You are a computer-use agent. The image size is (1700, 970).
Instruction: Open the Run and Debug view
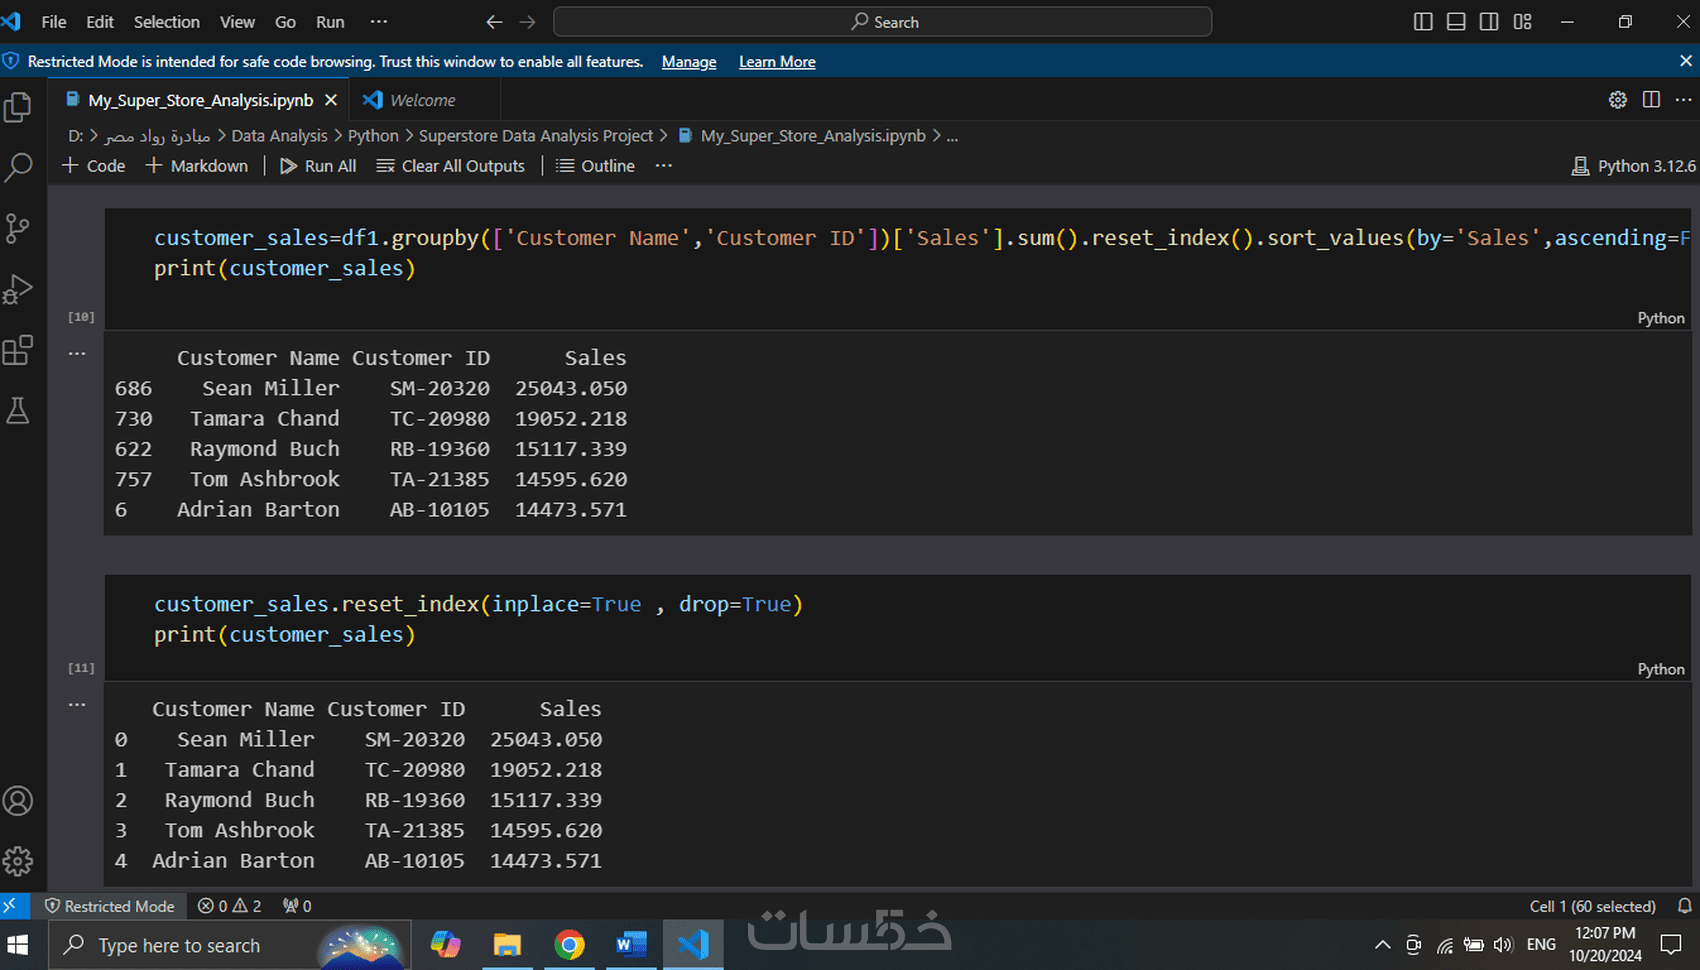[19, 289]
